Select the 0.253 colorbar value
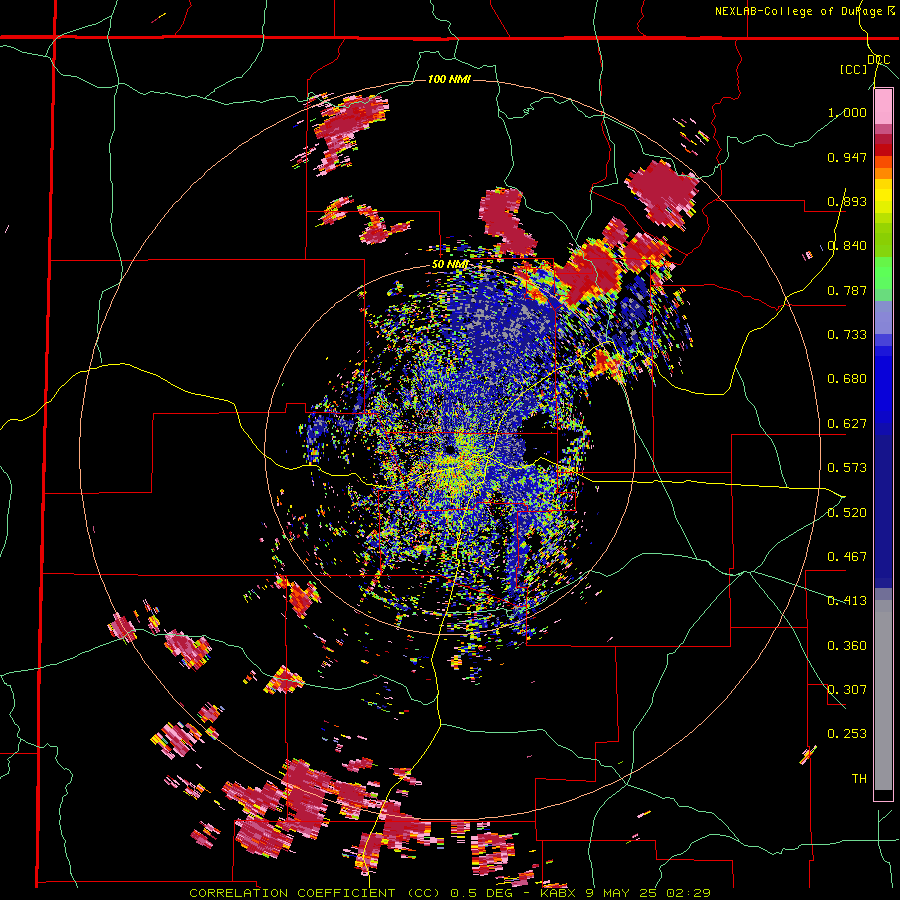The height and width of the screenshot is (900, 900). coord(847,734)
